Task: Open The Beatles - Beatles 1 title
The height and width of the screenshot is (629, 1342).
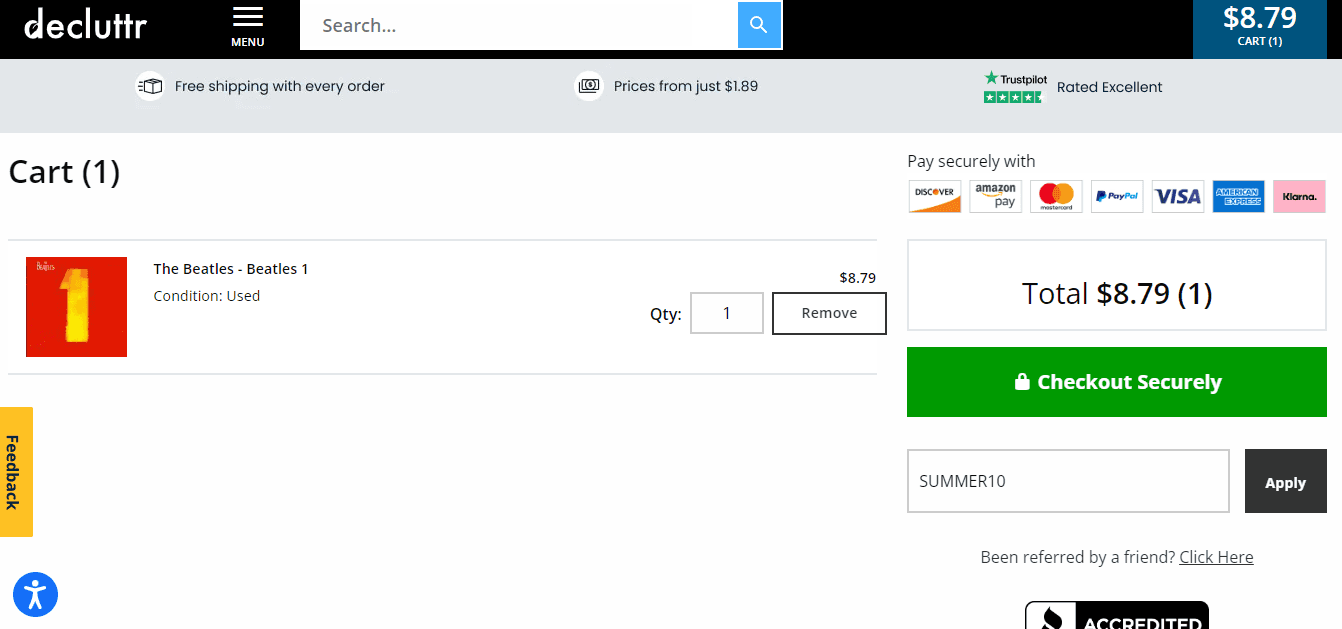Action: pyautogui.click(x=231, y=269)
